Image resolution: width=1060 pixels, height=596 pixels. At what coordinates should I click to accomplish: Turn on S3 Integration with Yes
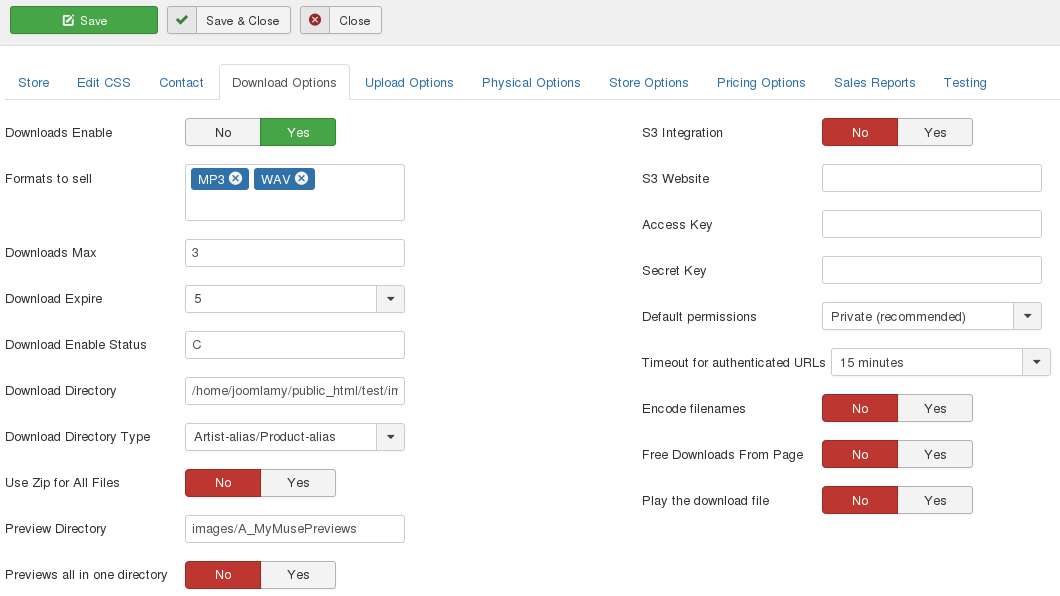(935, 132)
